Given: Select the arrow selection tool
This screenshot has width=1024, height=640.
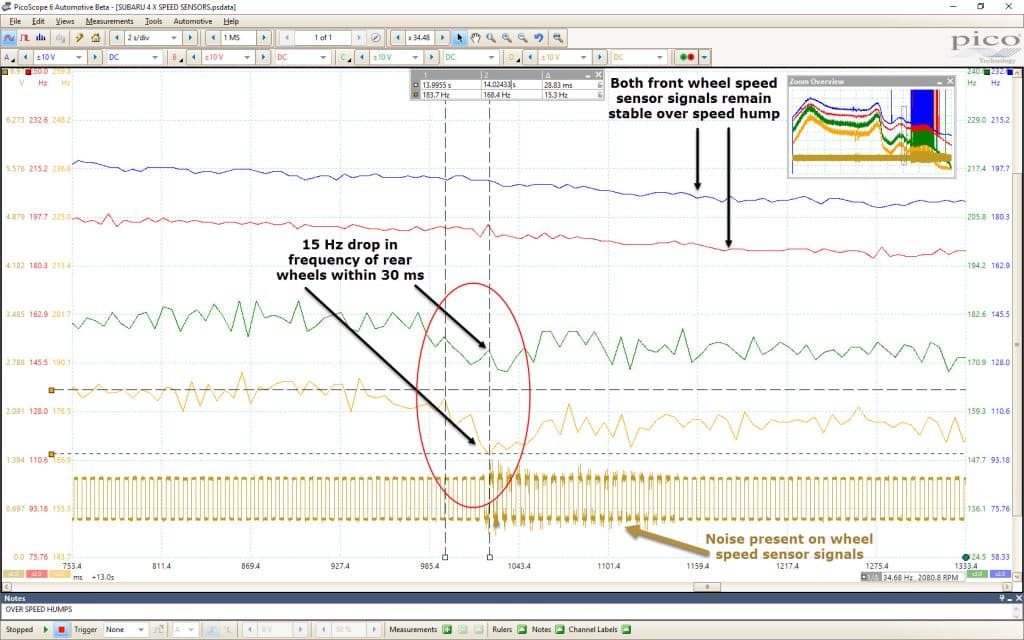Looking at the screenshot, I should pyautogui.click(x=459, y=38).
